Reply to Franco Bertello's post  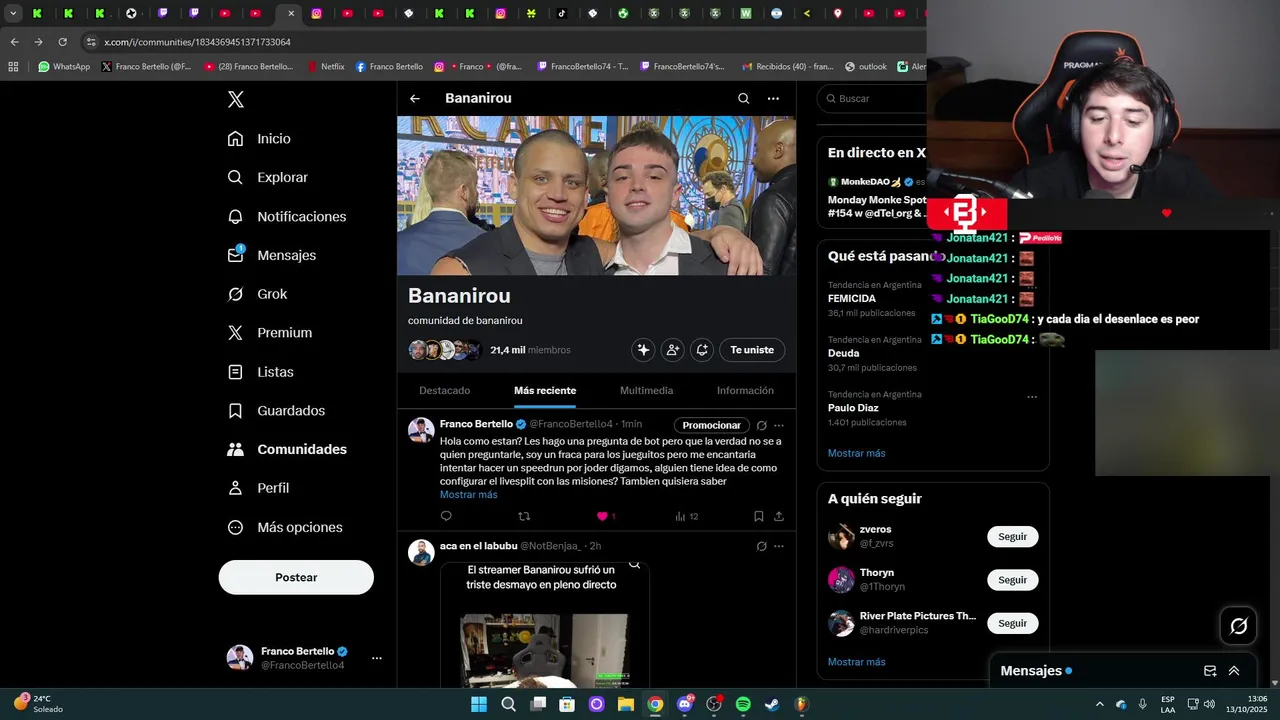(x=446, y=516)
